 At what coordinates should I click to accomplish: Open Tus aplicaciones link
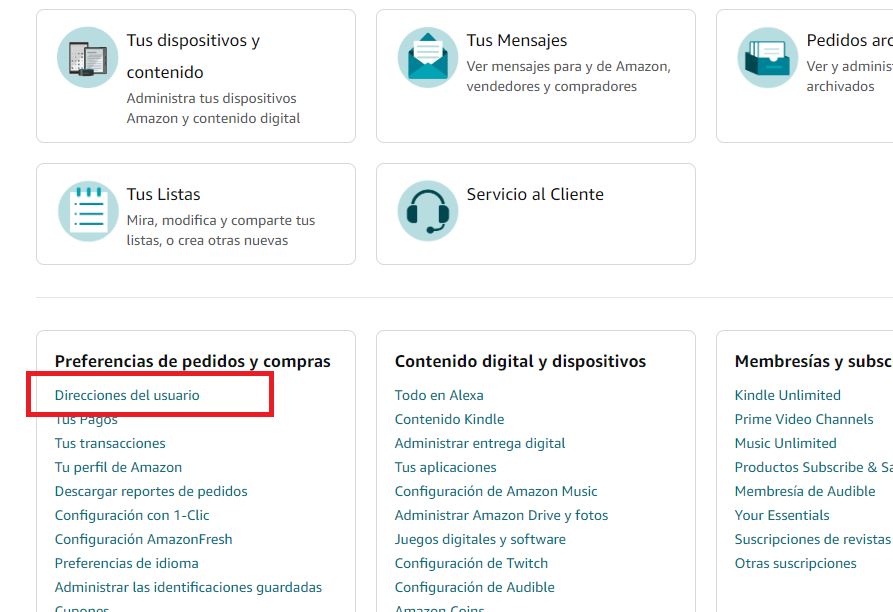pyautogui.click(x=445, y=467)
